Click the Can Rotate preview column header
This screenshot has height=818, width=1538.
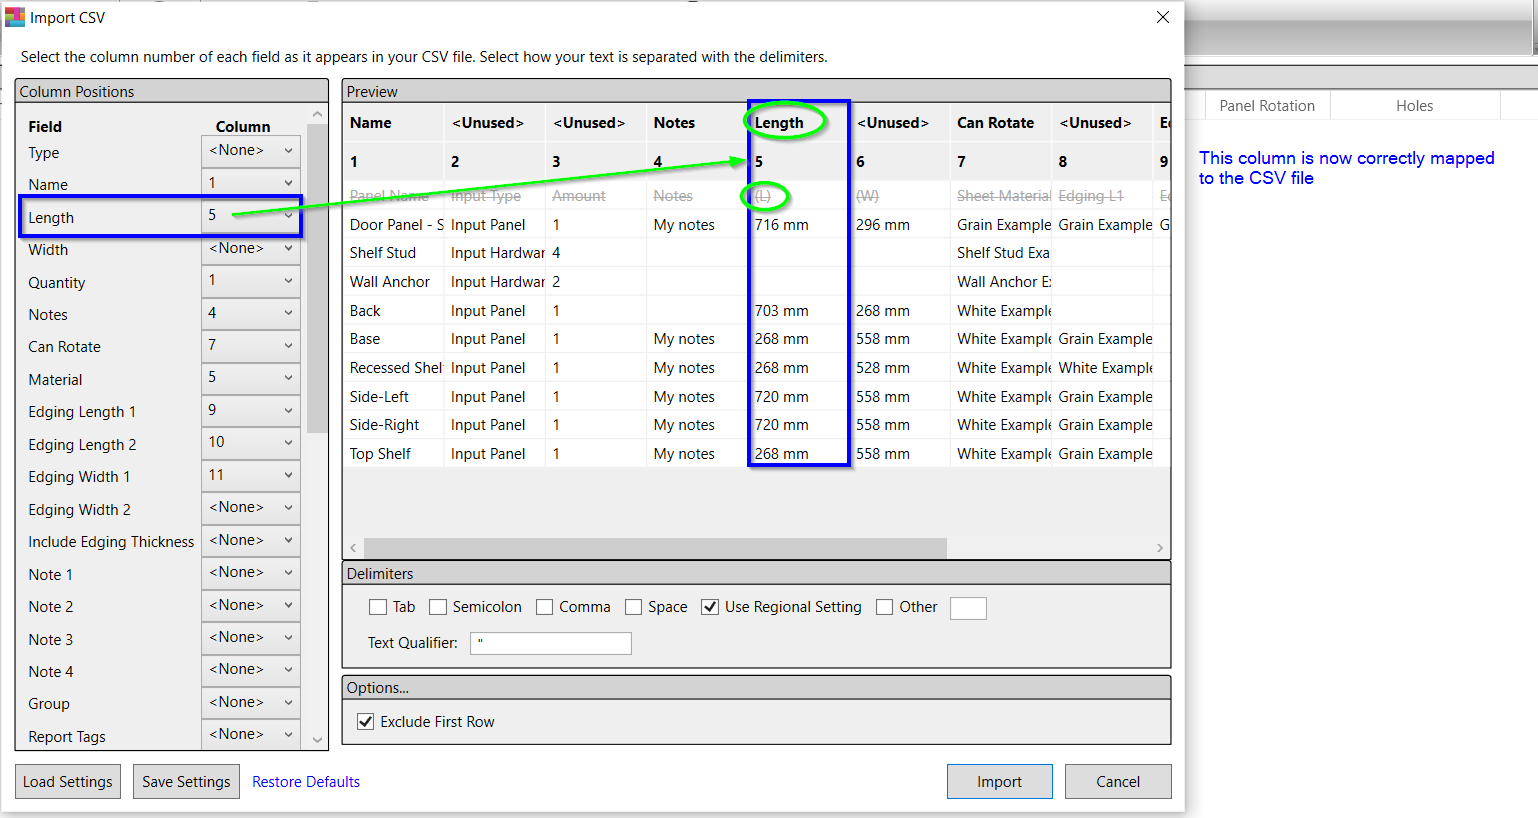pyautogui.click(x=1001, y=123)
